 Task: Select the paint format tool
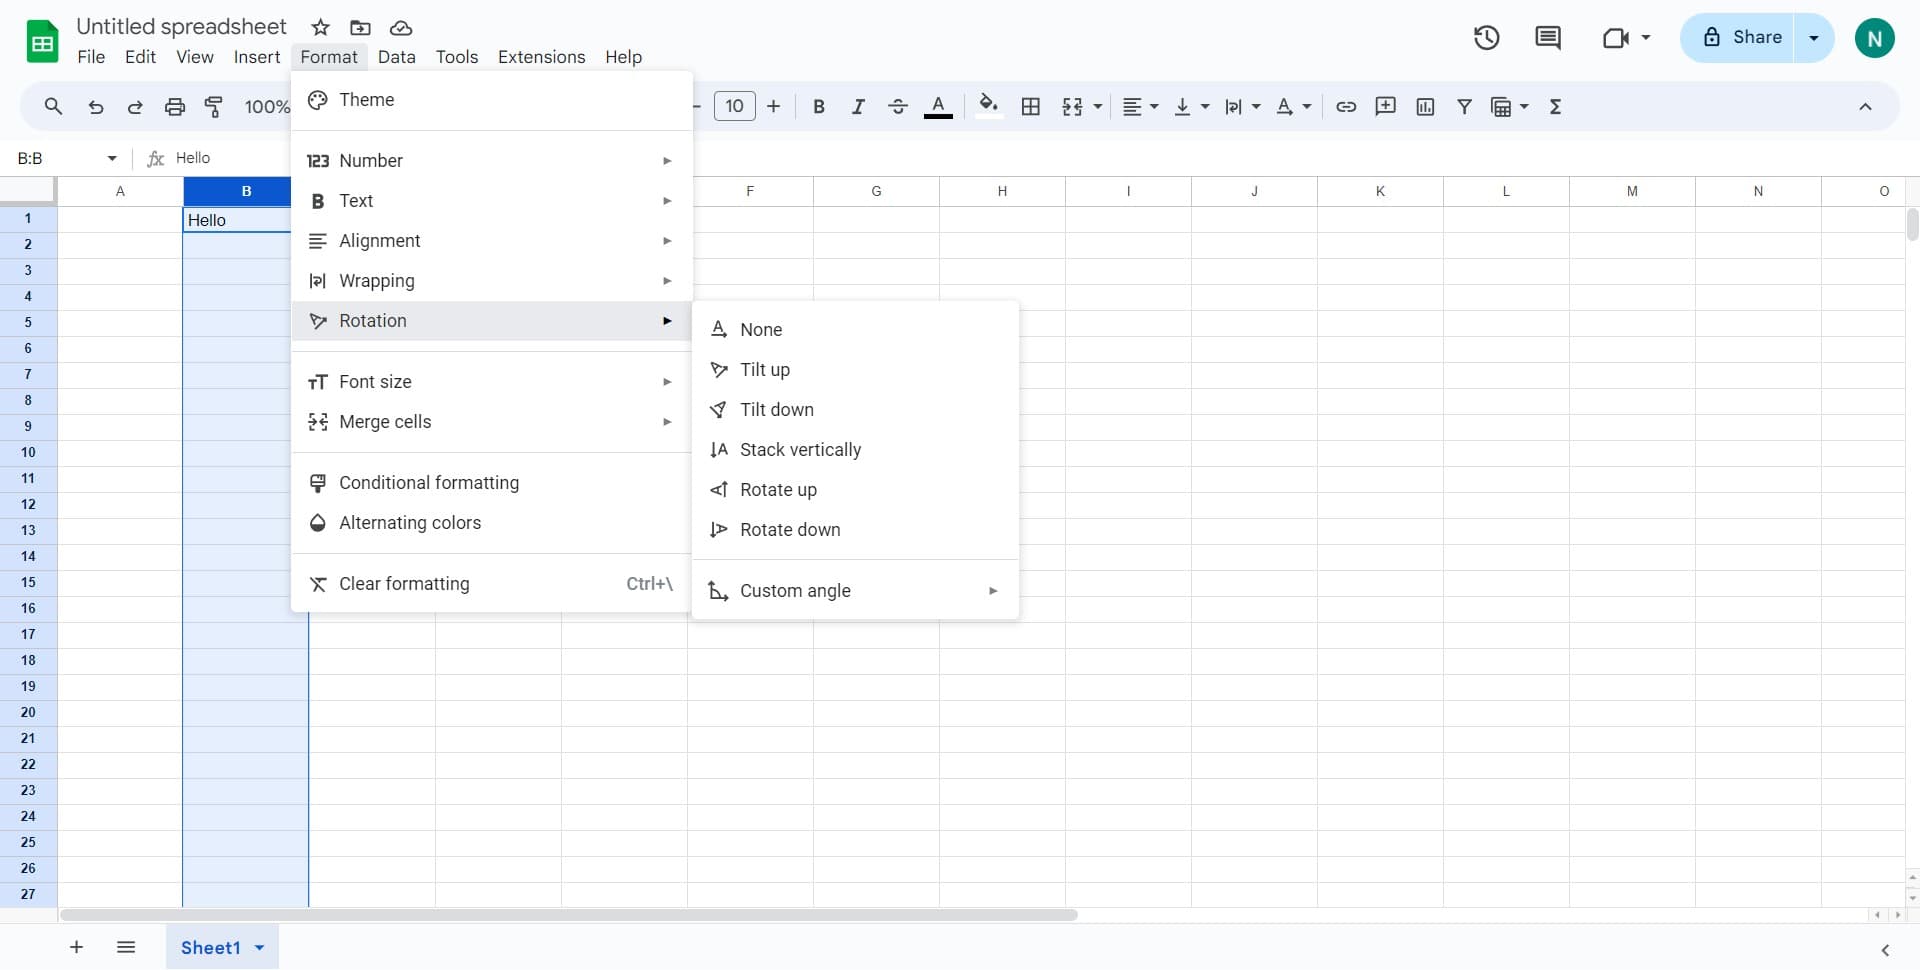[213, 106]
